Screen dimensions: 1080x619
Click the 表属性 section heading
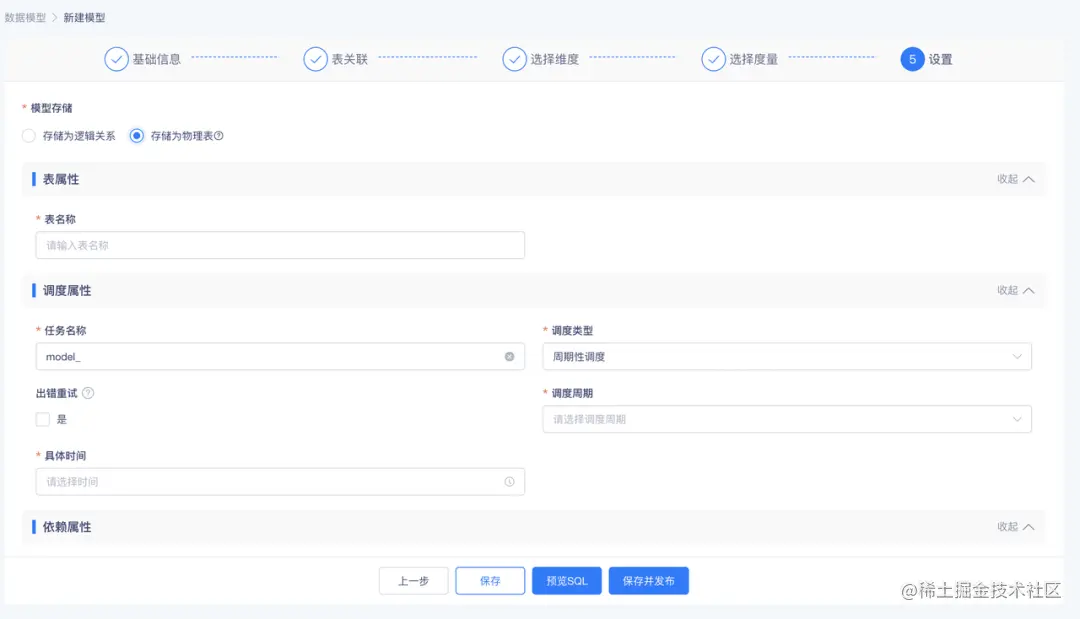[x=61, y=179]
